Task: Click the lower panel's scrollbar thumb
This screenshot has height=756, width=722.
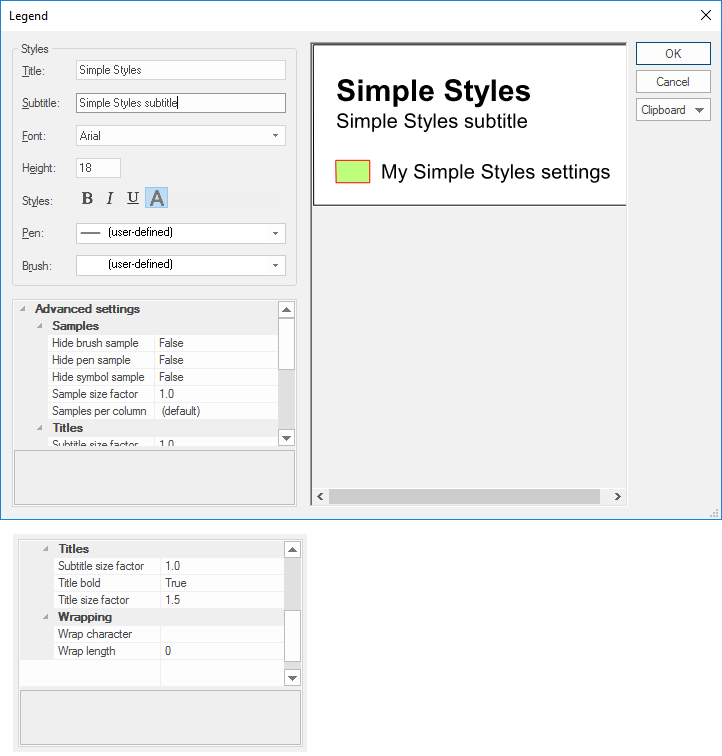Action: 292,636
